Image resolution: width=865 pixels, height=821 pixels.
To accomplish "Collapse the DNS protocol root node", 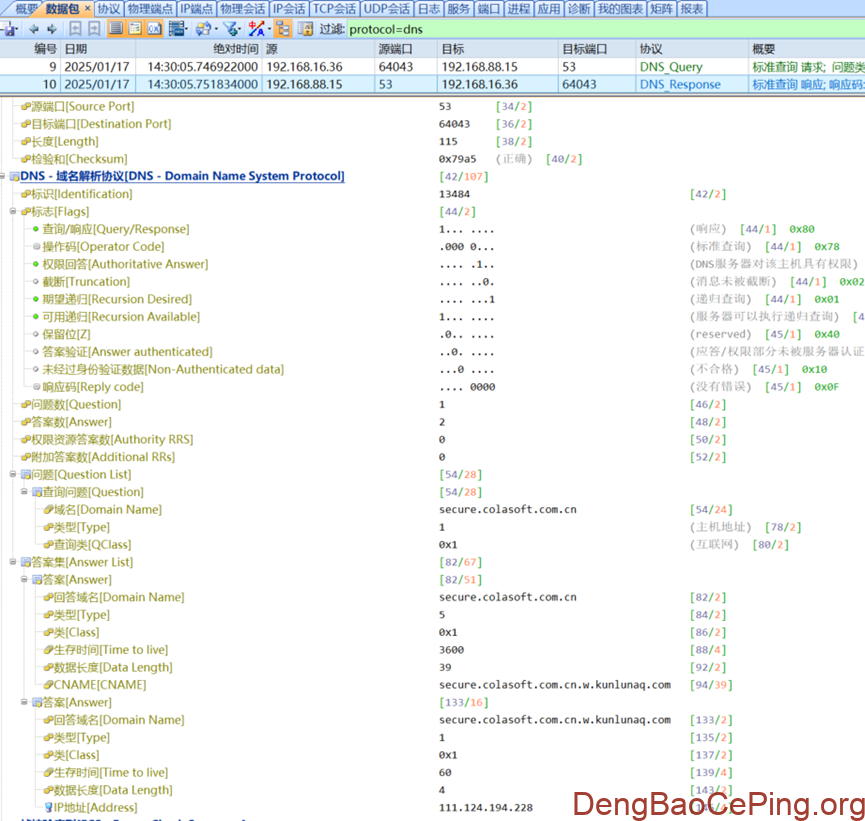I will [x=4, y=177].
